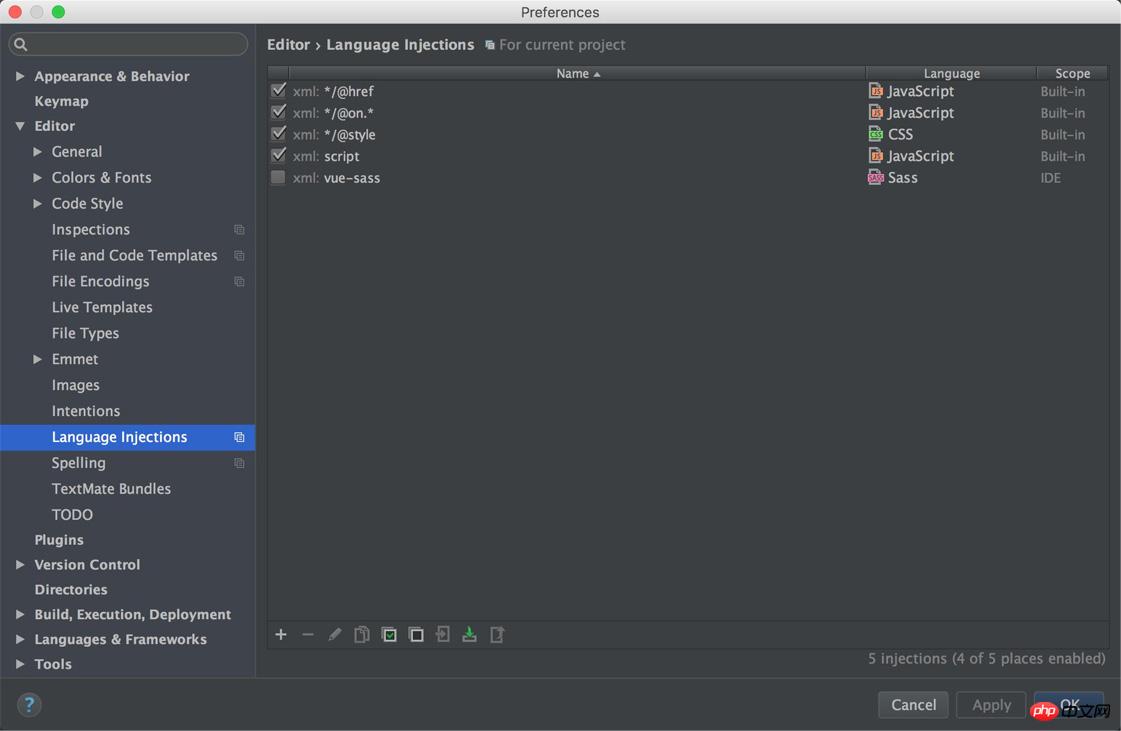
Task: Edit the selected injection with pencil icon
Action: coord(335,634)
